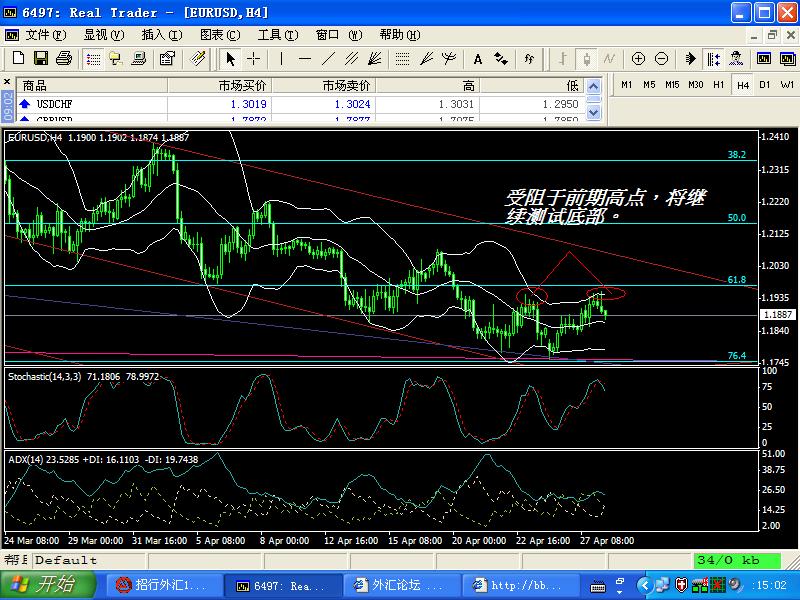This screenshot has width=800, height=600.
Task: Select USDCHF row in market watch
Action: [x=299, y=104]
